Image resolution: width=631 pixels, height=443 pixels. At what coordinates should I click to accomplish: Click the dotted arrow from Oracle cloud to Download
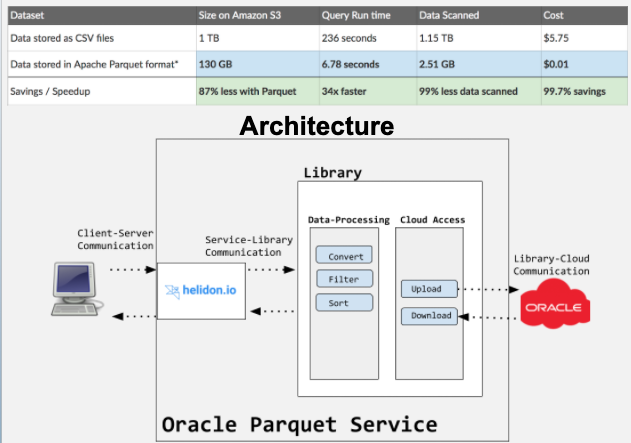click(488, 317)
